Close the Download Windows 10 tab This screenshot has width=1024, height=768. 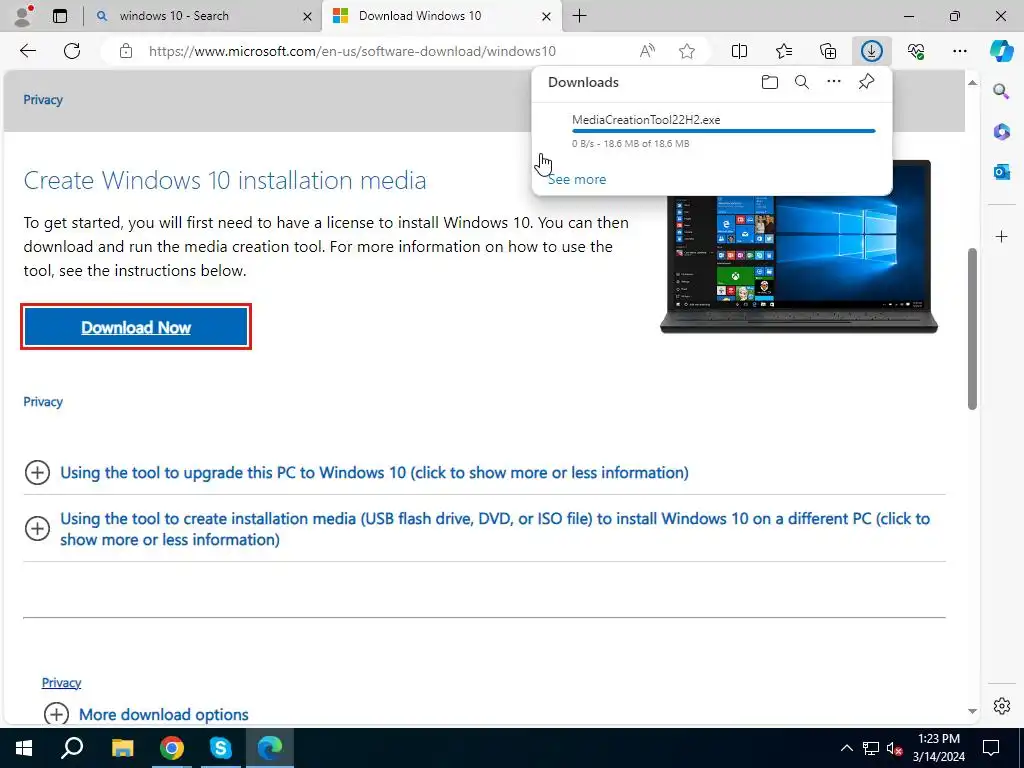547,16
